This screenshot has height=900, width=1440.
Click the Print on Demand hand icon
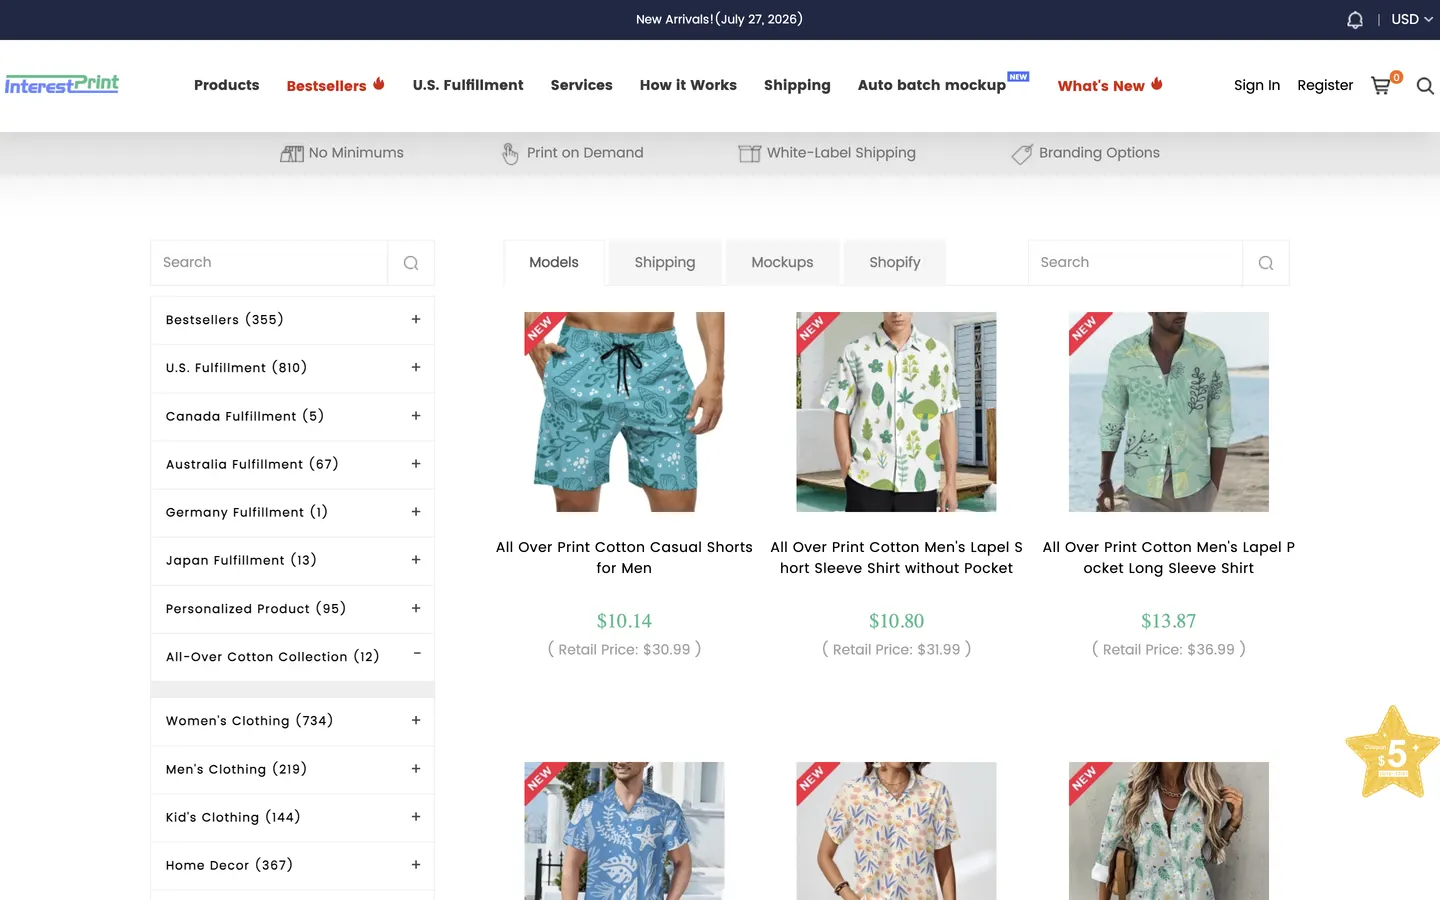510,153
